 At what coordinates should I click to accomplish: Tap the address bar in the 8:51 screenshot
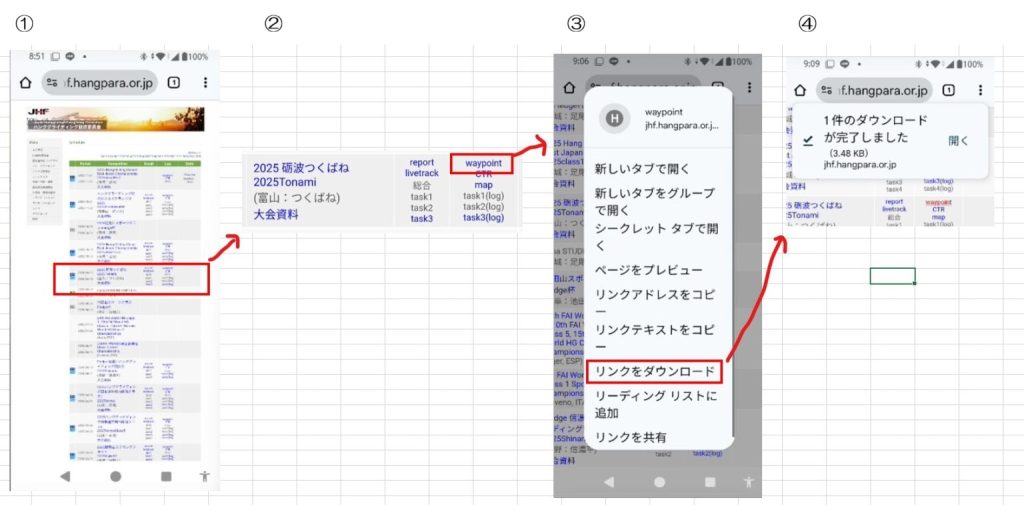tap(98, 83)
